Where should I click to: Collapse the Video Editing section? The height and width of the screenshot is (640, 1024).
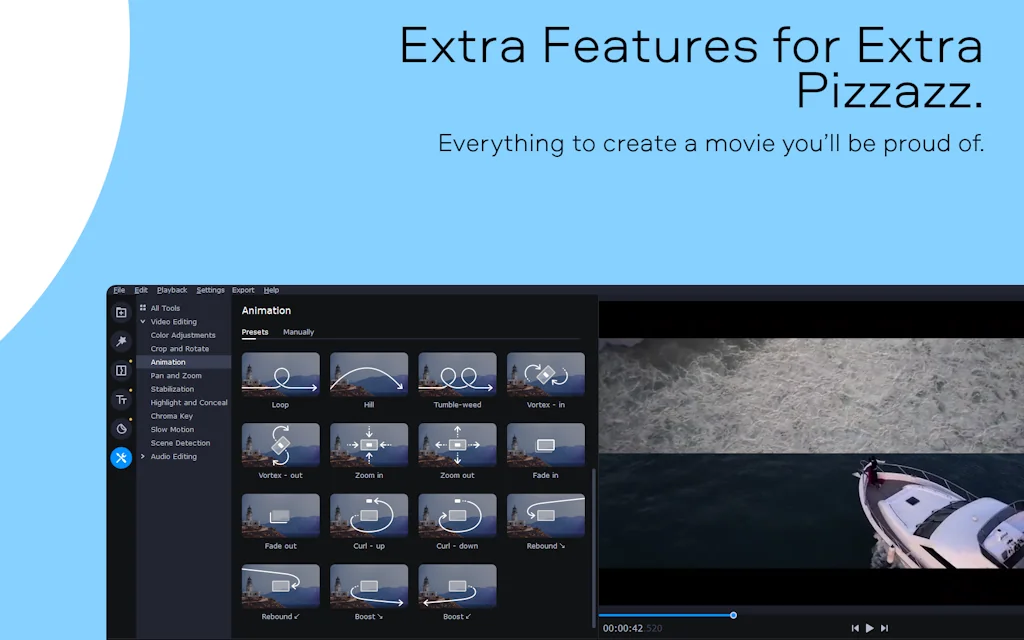point(143,321)
